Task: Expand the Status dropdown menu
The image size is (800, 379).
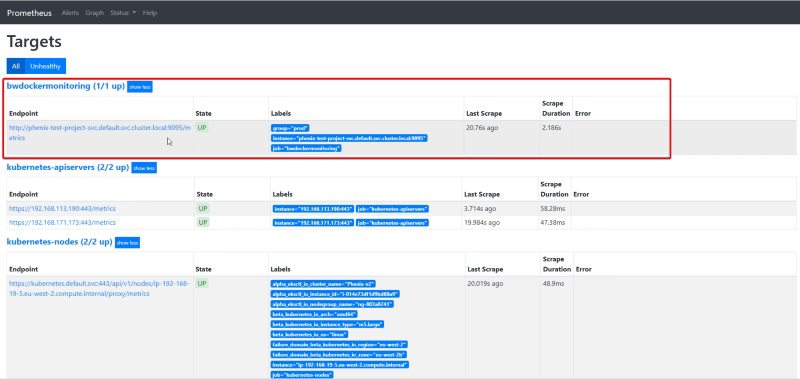Action: (123, 13)
